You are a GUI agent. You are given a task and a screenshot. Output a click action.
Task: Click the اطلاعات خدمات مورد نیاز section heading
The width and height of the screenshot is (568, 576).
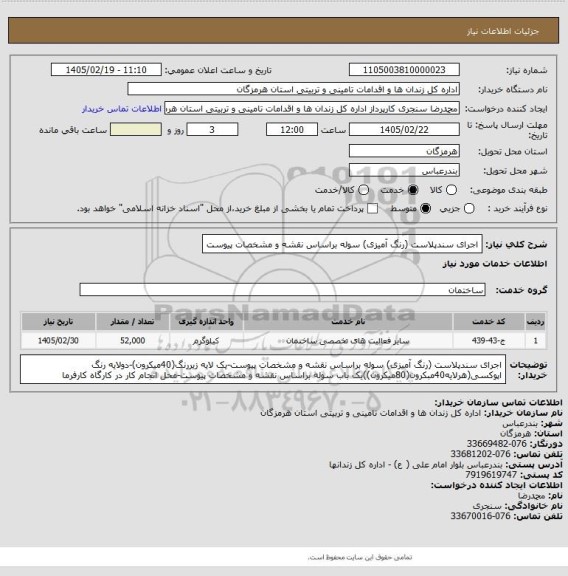pyautogui.click(x=495, y=264)
